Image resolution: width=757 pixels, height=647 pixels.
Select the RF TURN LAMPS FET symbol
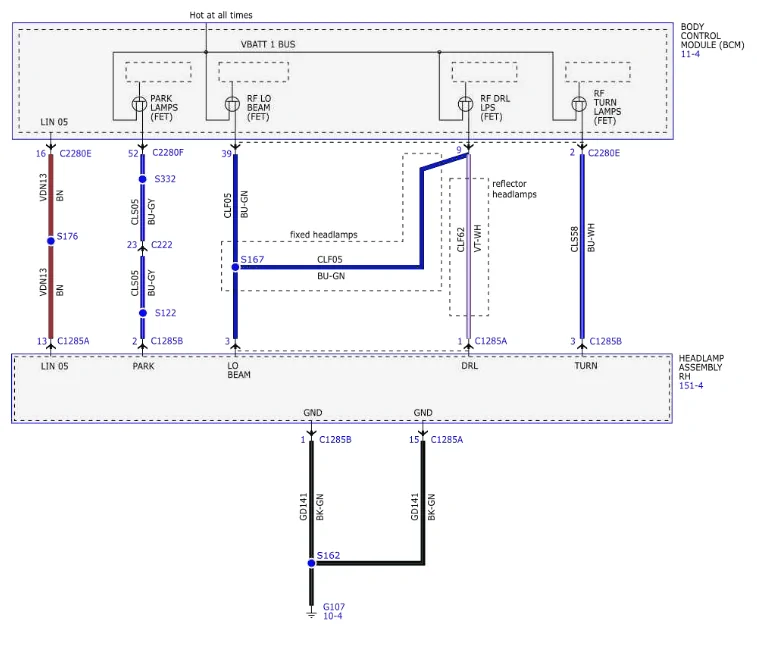579,104
